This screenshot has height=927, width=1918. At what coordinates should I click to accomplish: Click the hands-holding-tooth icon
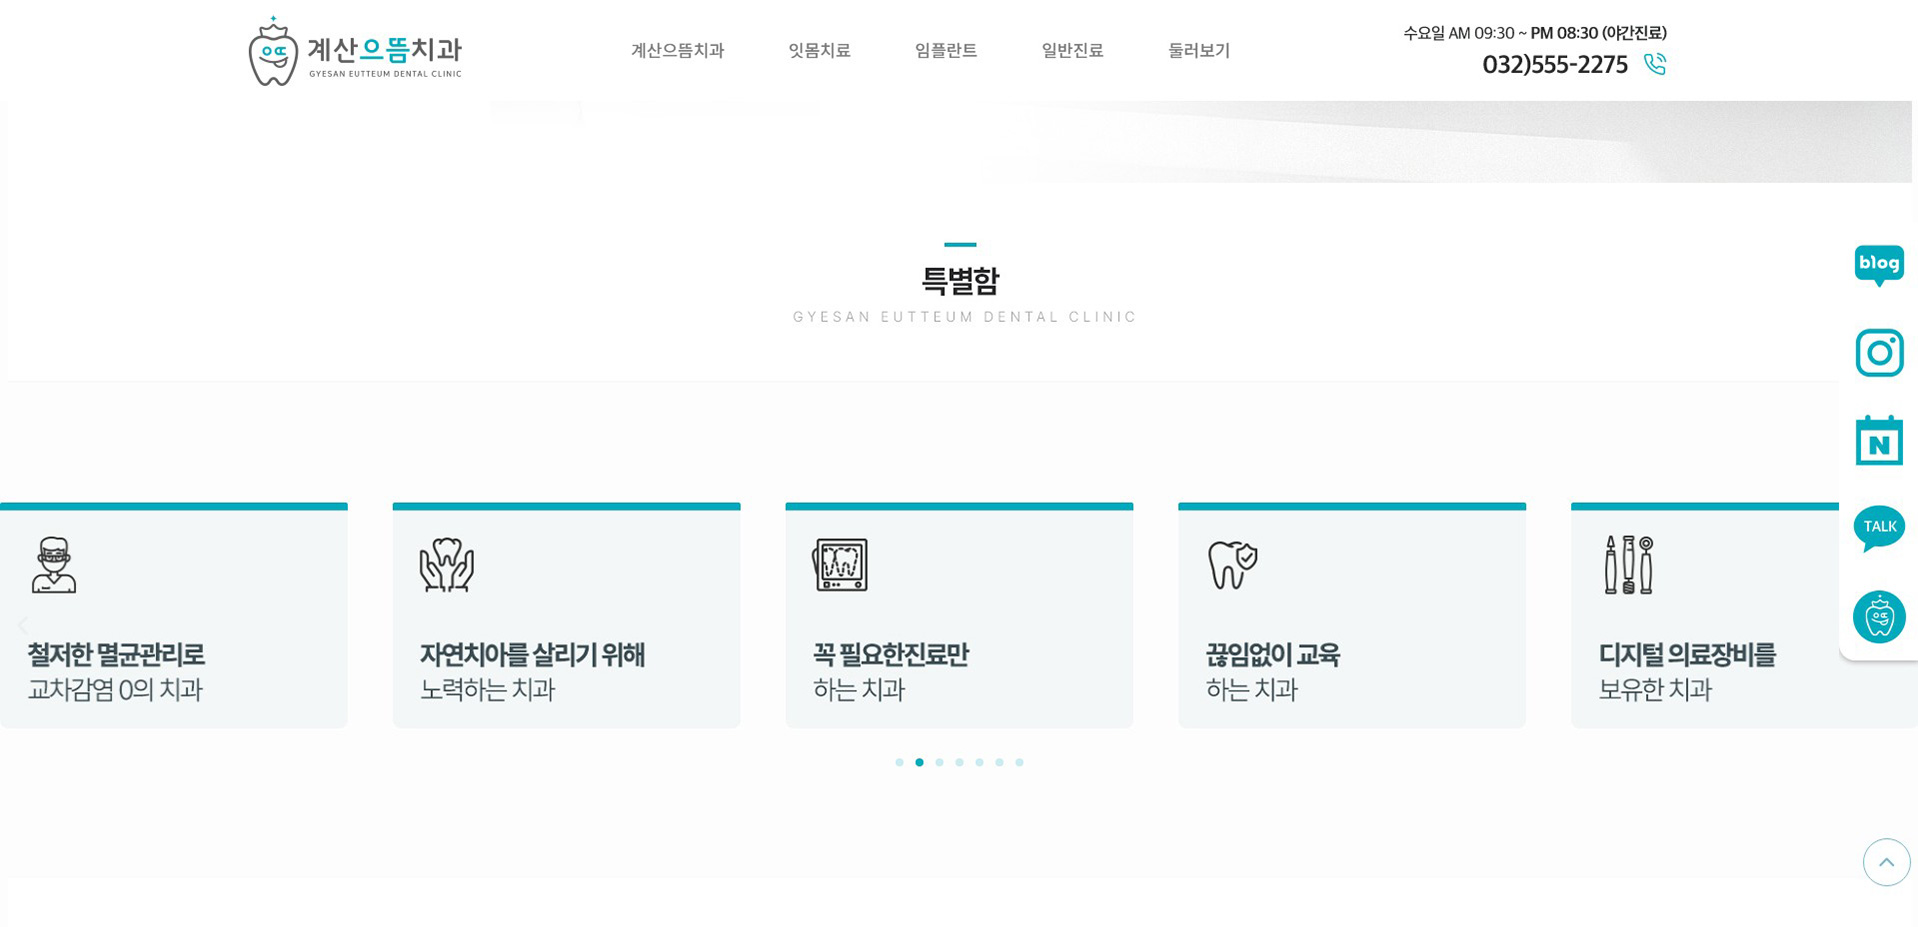point(447,563)
